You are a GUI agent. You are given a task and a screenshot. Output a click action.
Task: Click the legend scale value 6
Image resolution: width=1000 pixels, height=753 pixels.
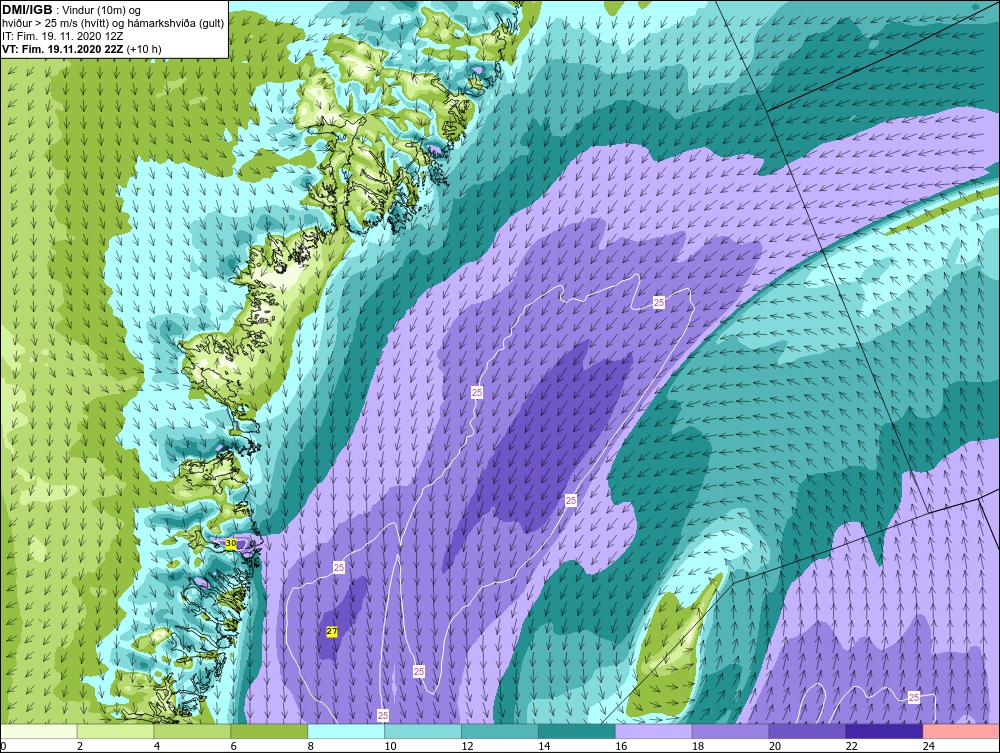tap(233, 746)
